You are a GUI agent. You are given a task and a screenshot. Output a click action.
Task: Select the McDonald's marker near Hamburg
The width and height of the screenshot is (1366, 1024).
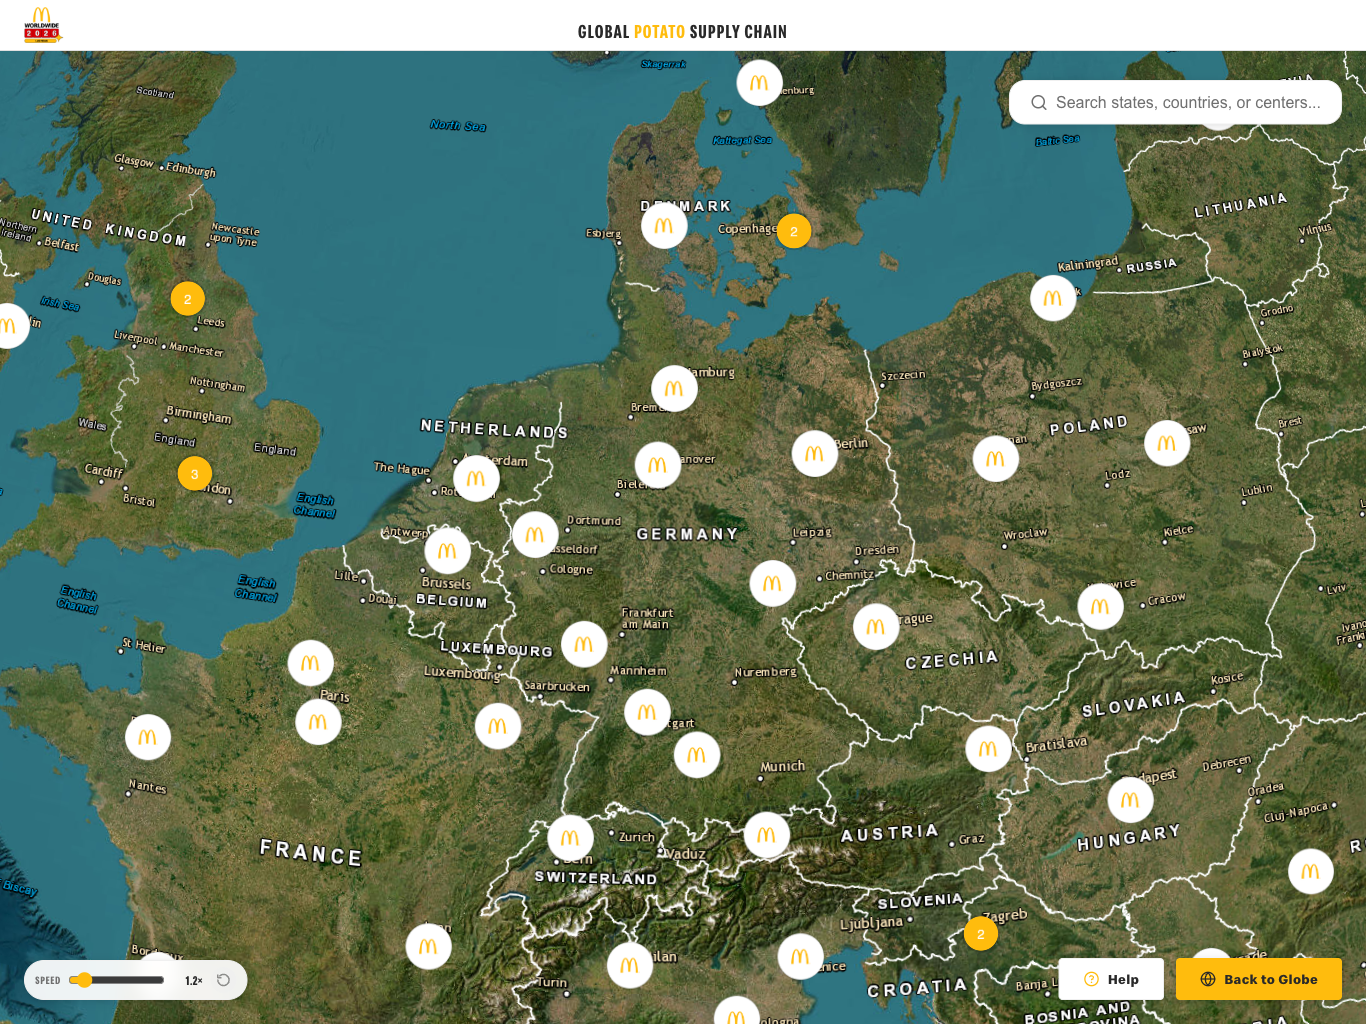[674, 388]
